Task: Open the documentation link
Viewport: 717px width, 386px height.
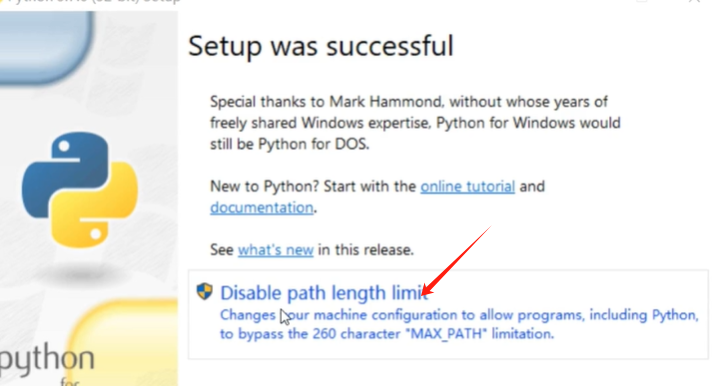Action: click(x=262, y=208)
